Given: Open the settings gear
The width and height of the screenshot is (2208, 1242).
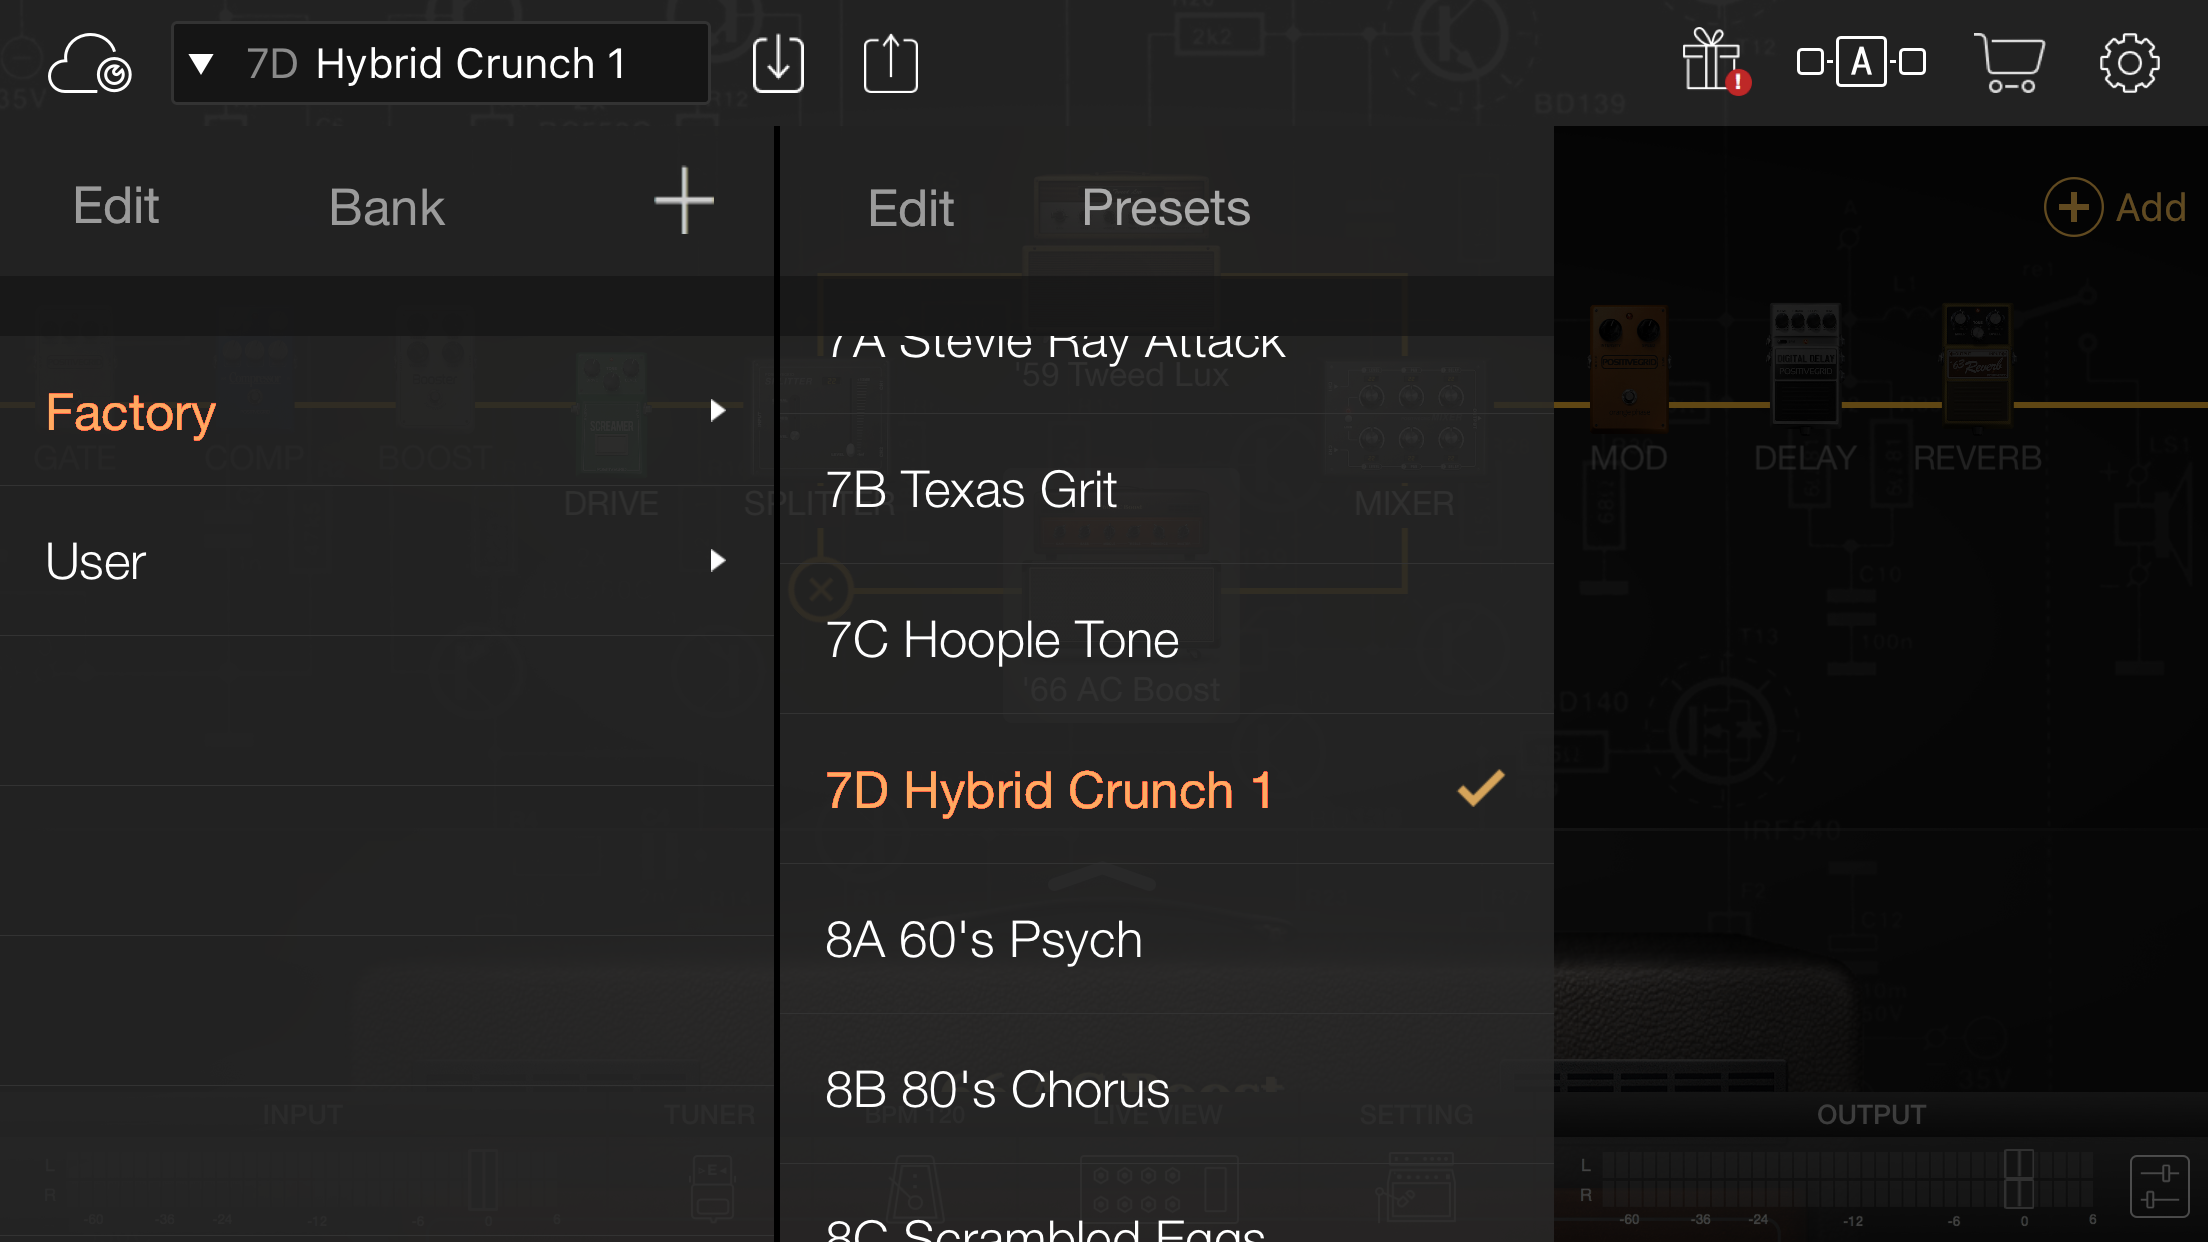Looking at the screenshot, I should [x=2129, y=64].
